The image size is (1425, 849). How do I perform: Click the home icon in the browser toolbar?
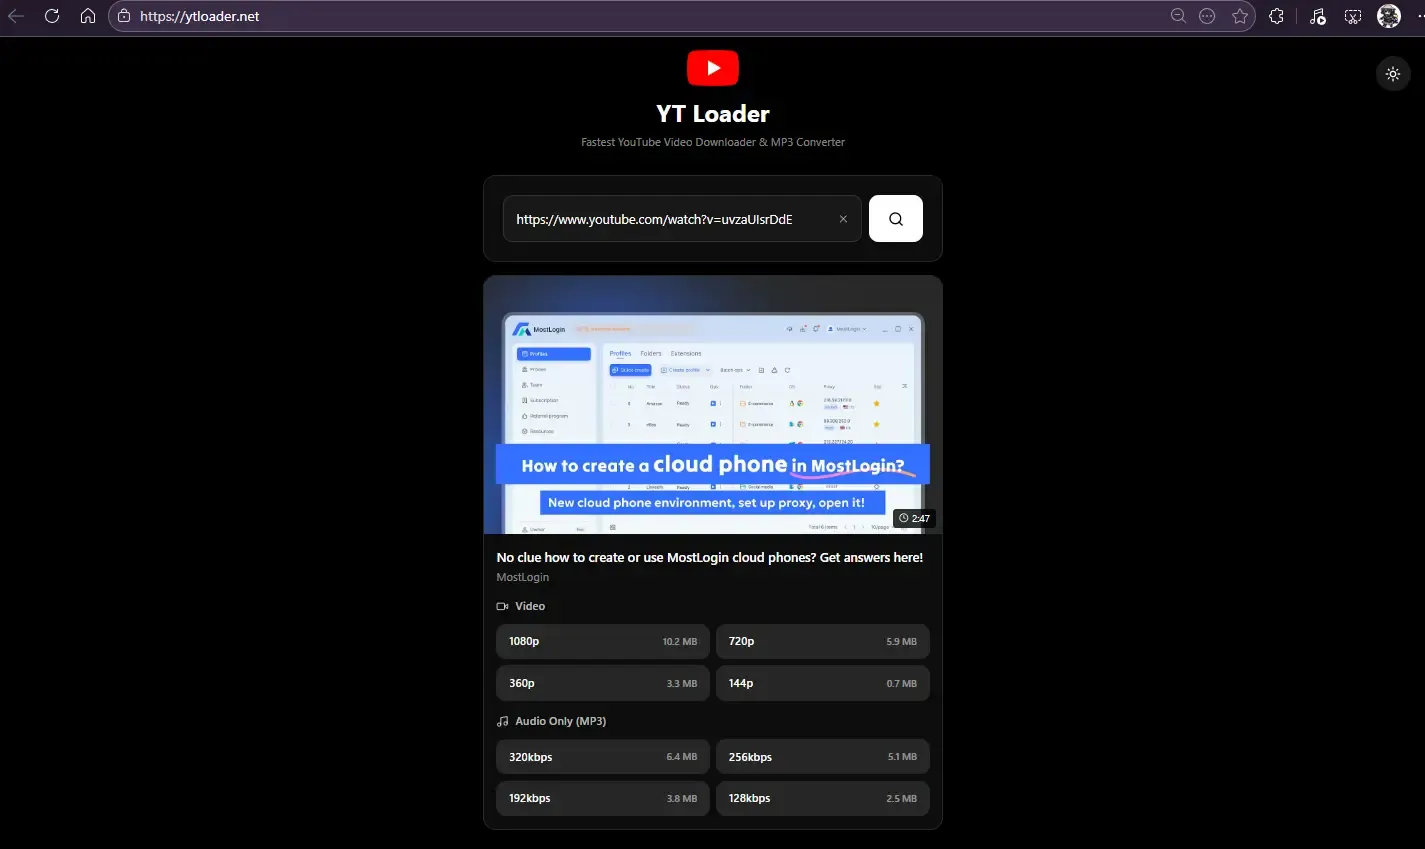point(87,16)
